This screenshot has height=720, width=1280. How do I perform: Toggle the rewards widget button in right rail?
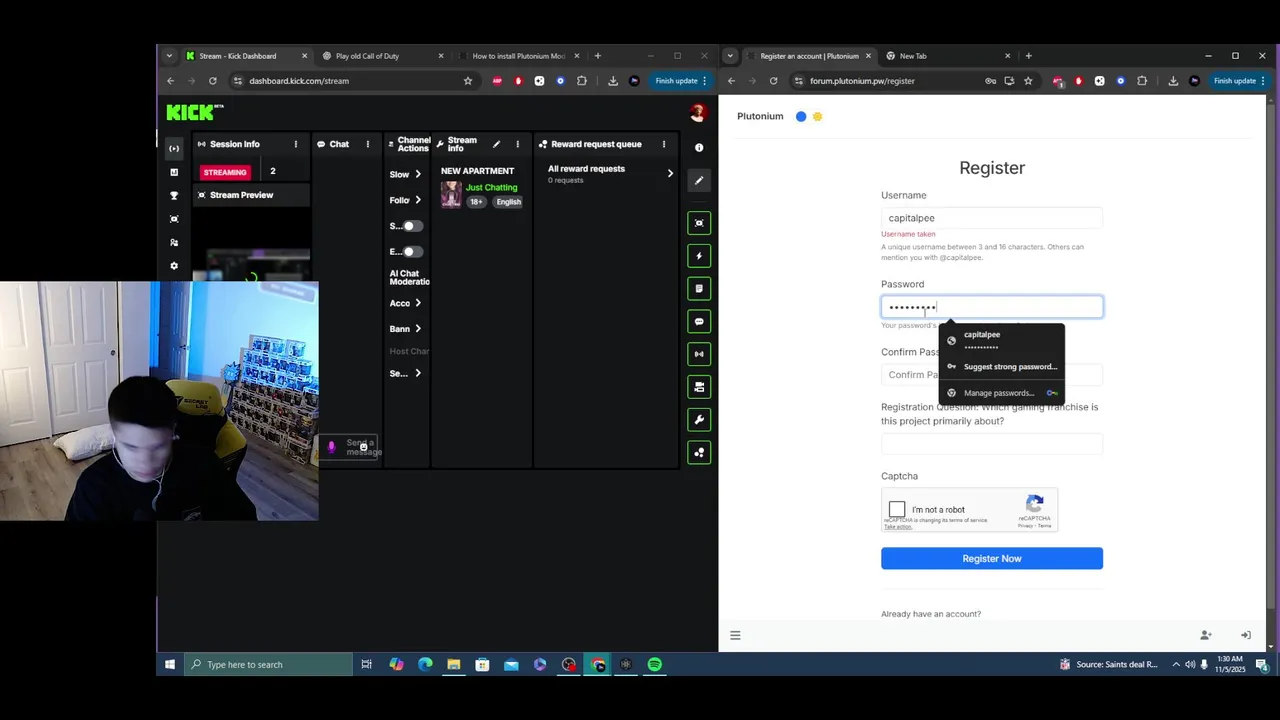pyautogui.click(x=699, y=452)
